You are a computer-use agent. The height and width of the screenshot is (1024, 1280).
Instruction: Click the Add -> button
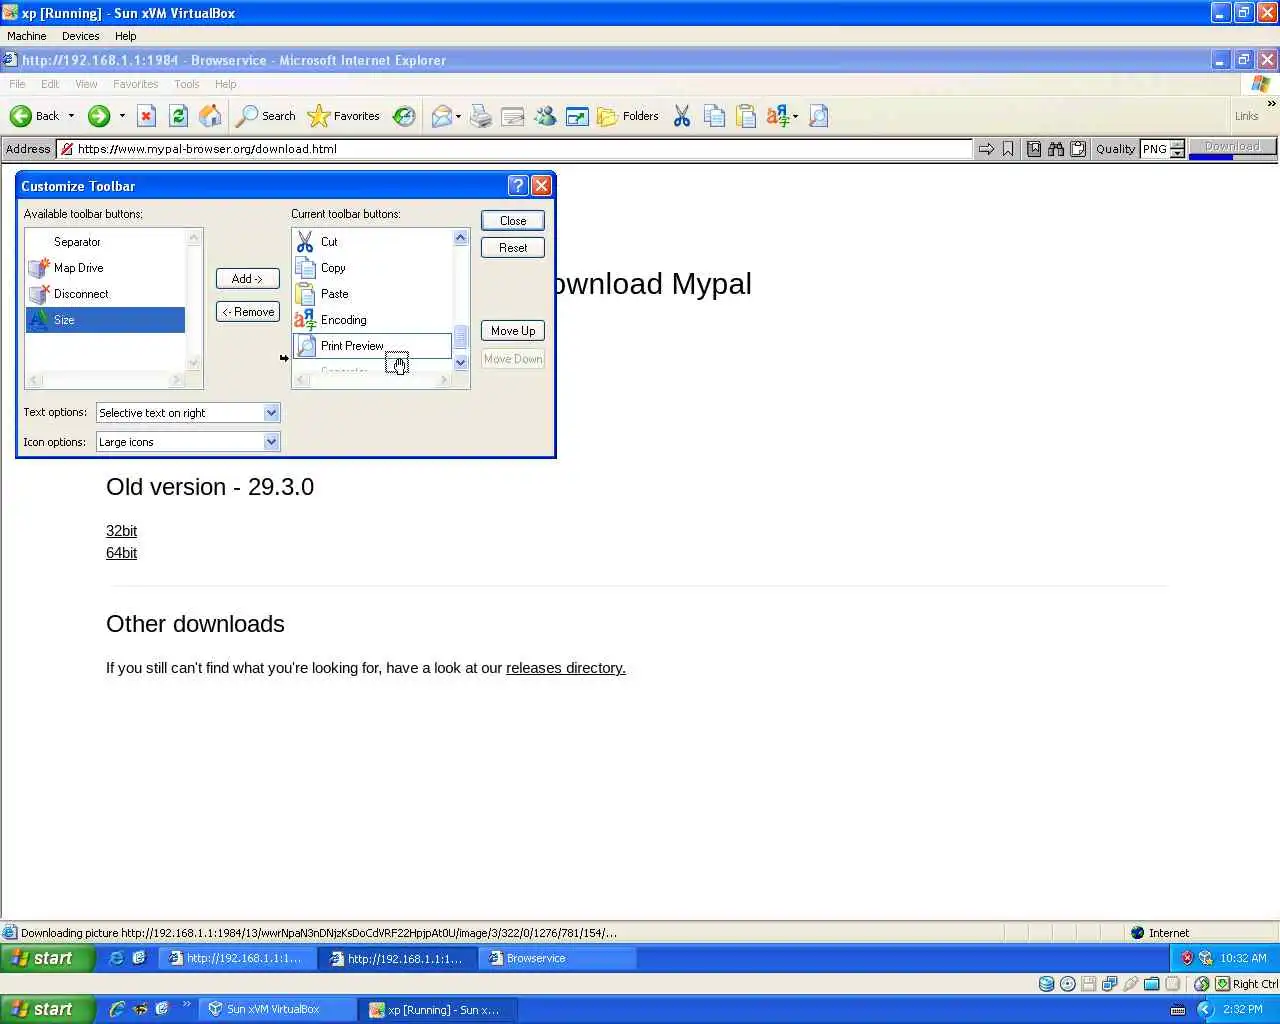248,279
